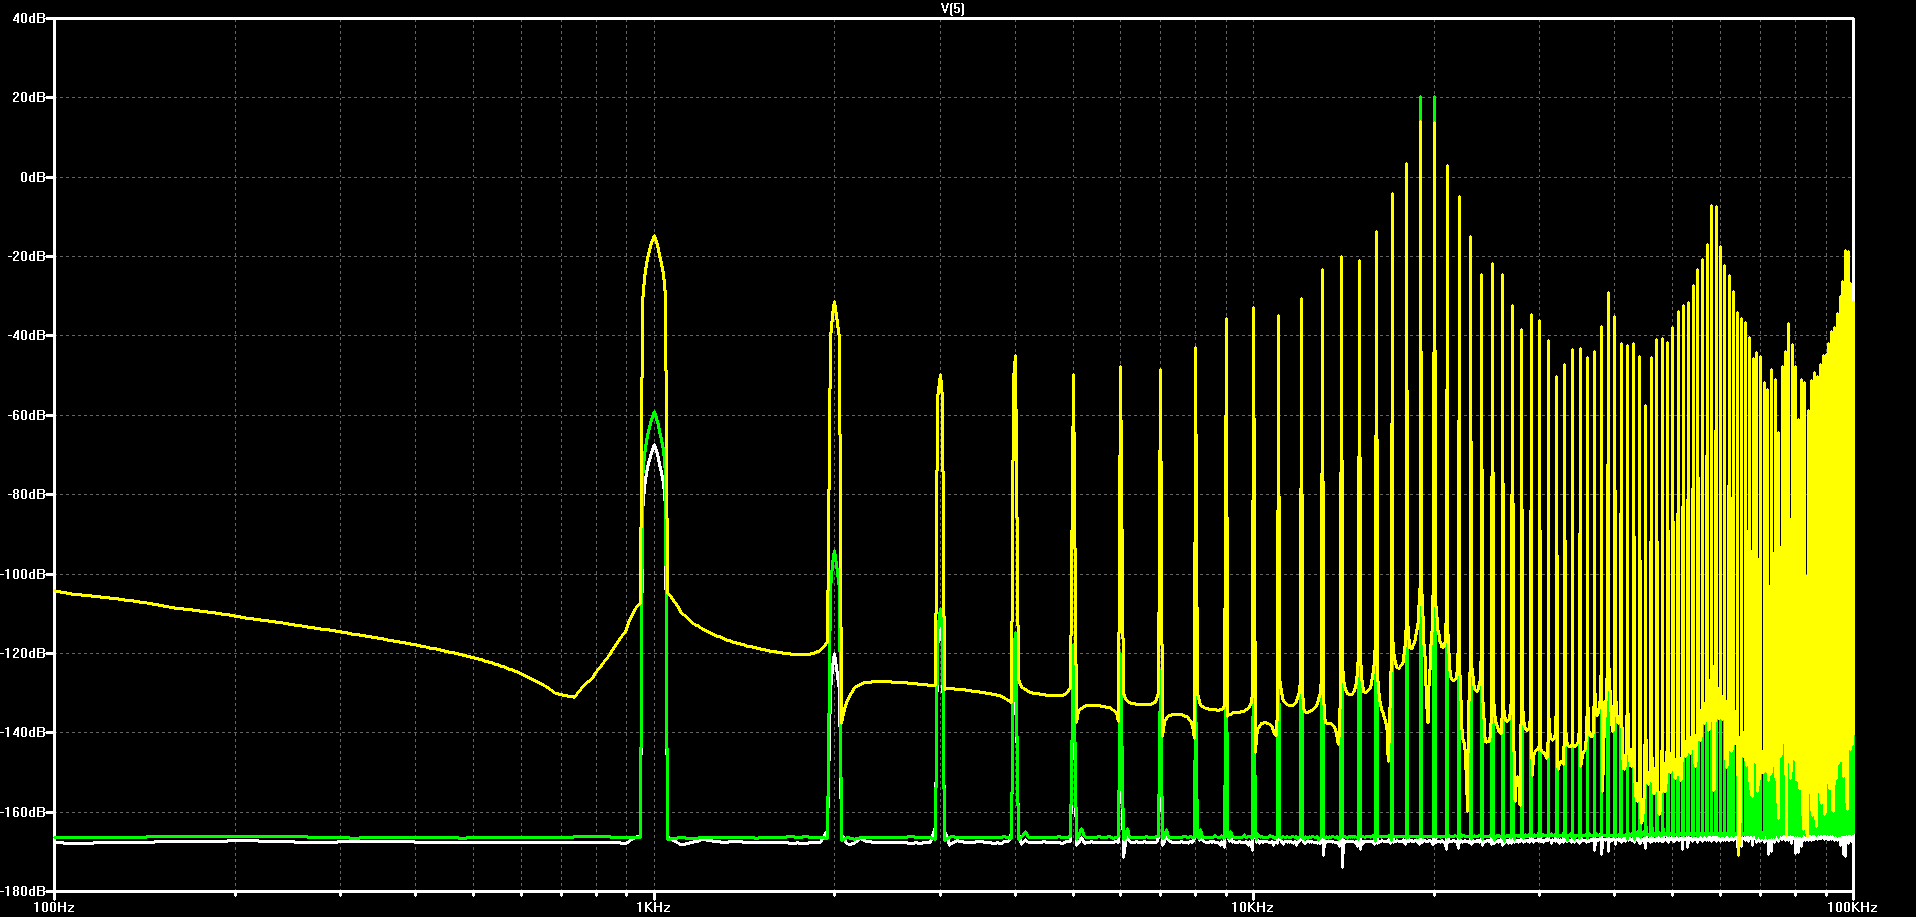Click the V(5) trace label
Image resolution: width=1916 pixels, height=917 pixels.
(953, 8)
